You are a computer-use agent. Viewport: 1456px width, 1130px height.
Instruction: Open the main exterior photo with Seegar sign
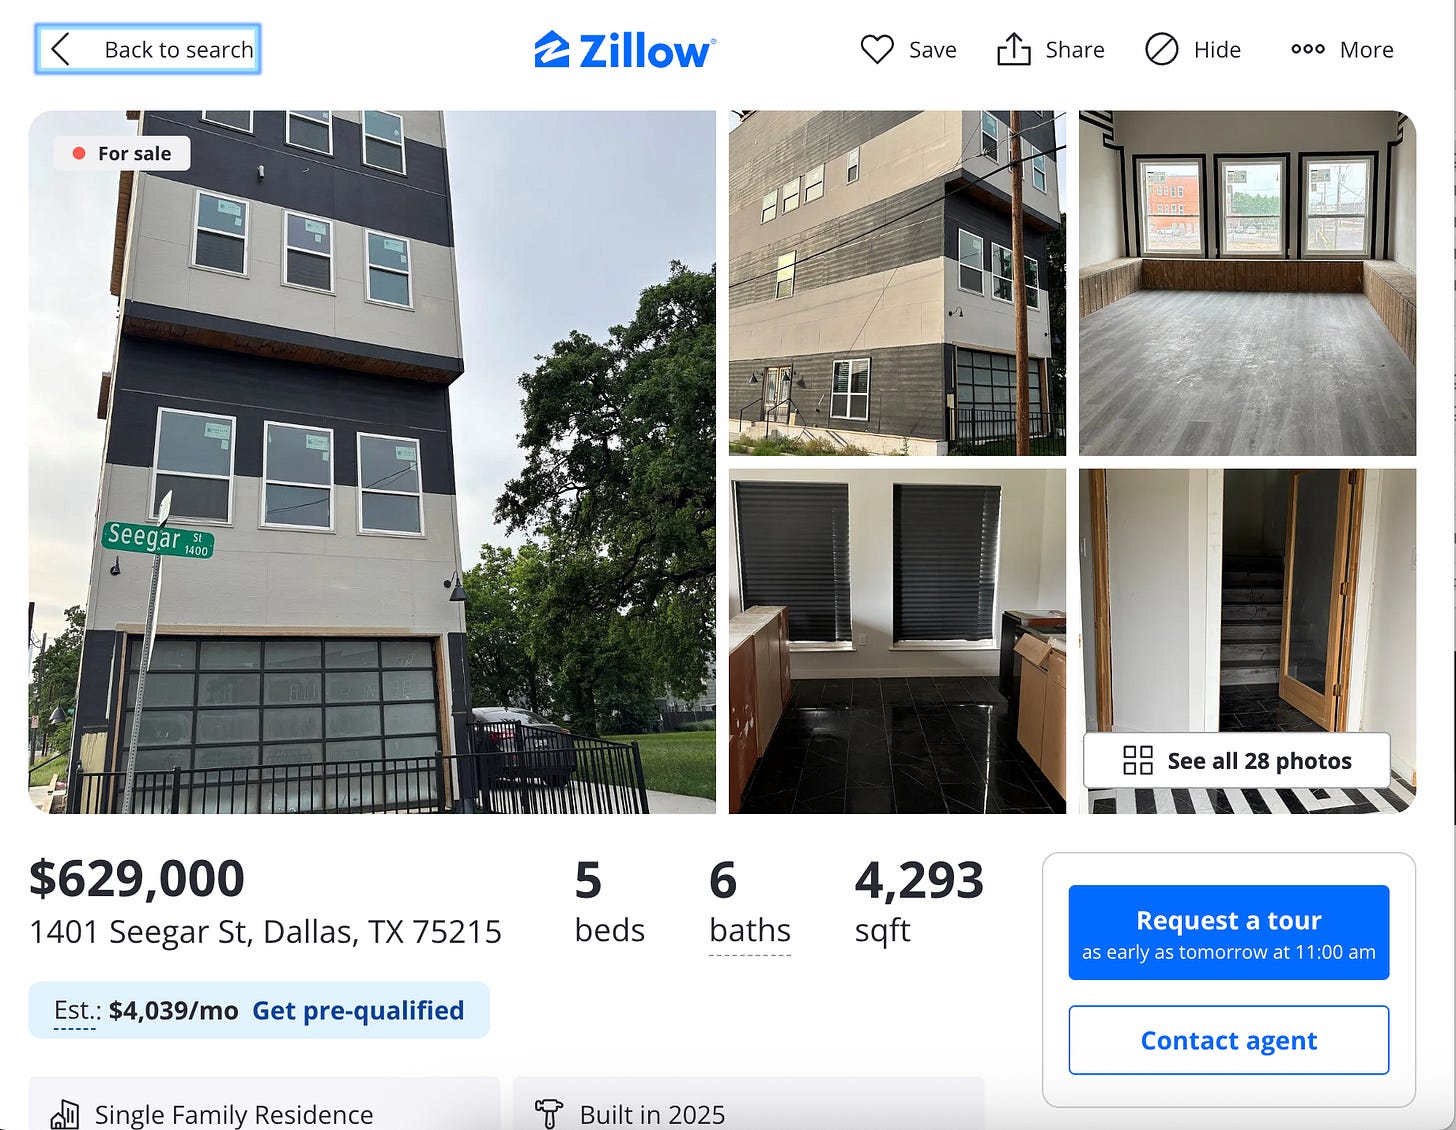(x=372, y=461)
